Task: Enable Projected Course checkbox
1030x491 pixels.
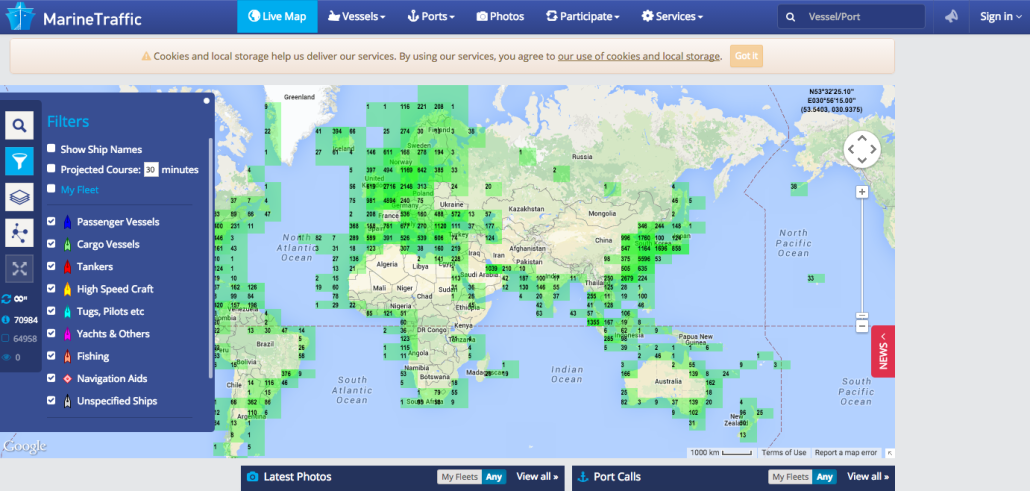Action: point(51,169)
